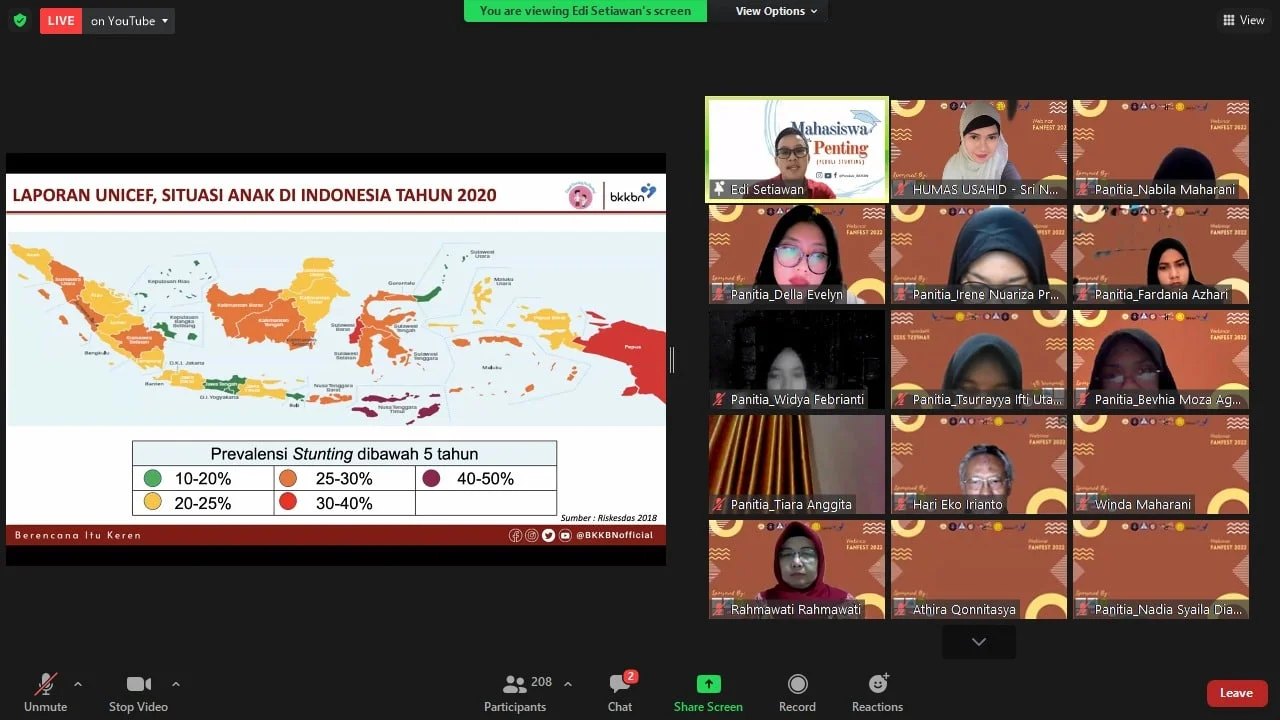Image resolution: width=1280 pixels, height=720 pixels.
Task: Toggle the Chat panel
Action: pyautogui.click(x=620, y=692)
